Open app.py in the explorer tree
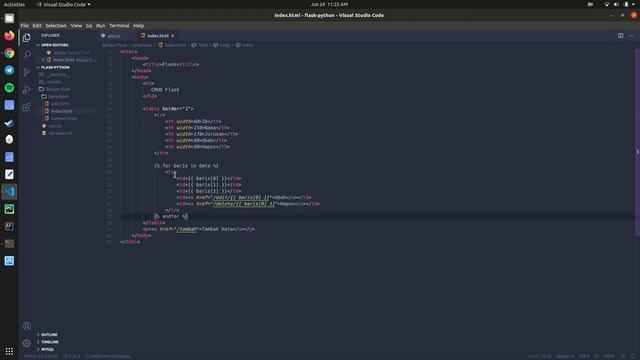The width and height of the screenshot is (640, 360). pyautogui.click(x=55, y=126)
